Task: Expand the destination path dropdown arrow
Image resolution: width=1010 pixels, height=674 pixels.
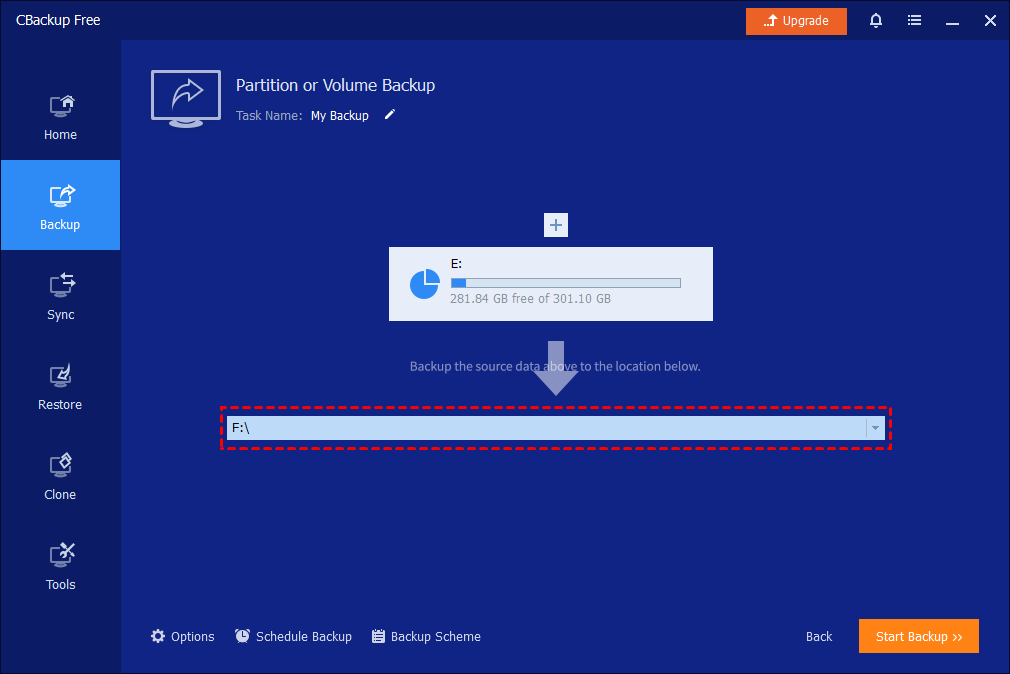Action: click(x=875, y=428)
